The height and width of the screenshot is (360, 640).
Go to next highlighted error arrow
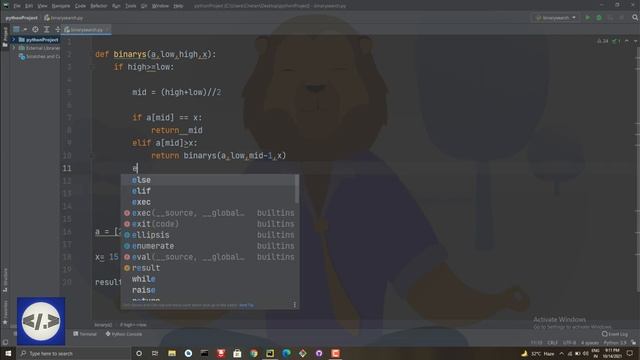coord(635,41)
